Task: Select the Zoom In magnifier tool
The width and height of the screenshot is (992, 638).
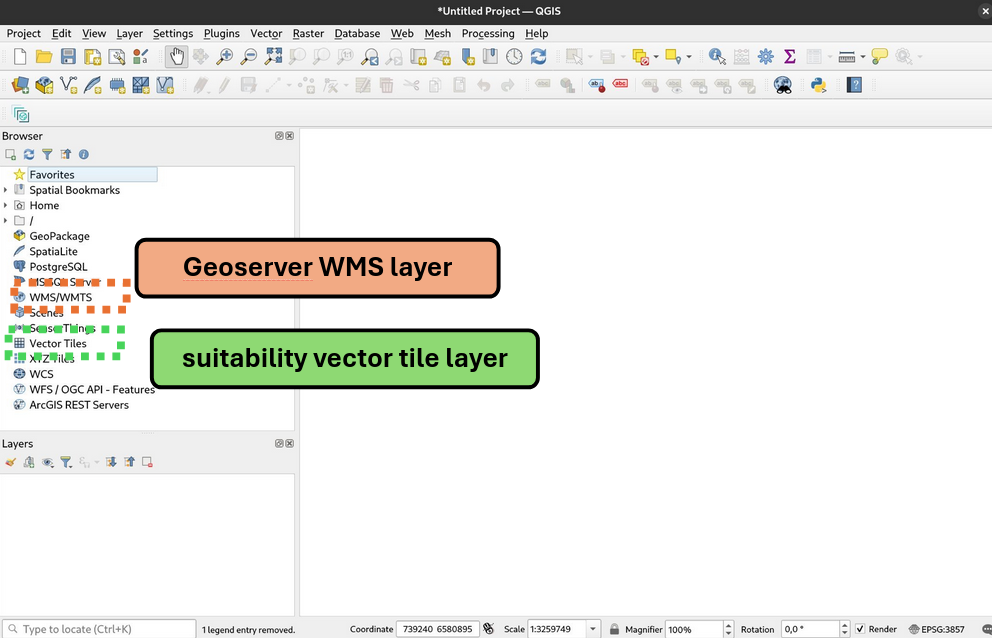Action: tap(225, 57)
